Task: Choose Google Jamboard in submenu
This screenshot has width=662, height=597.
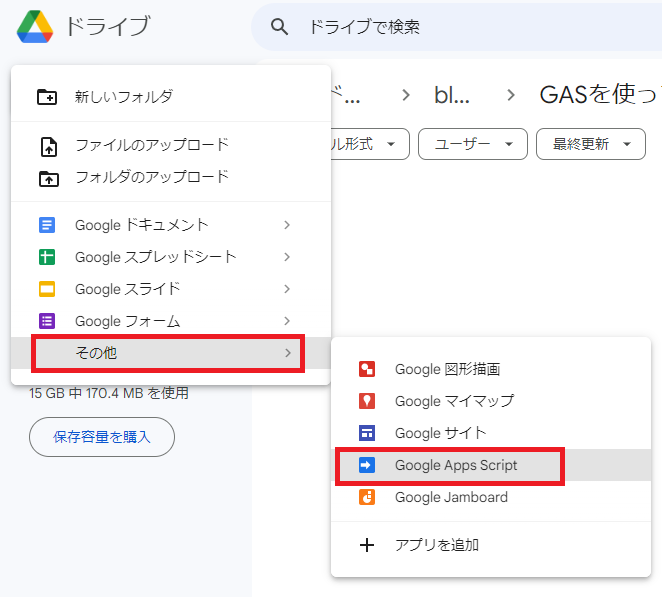Action: point(491,497)
